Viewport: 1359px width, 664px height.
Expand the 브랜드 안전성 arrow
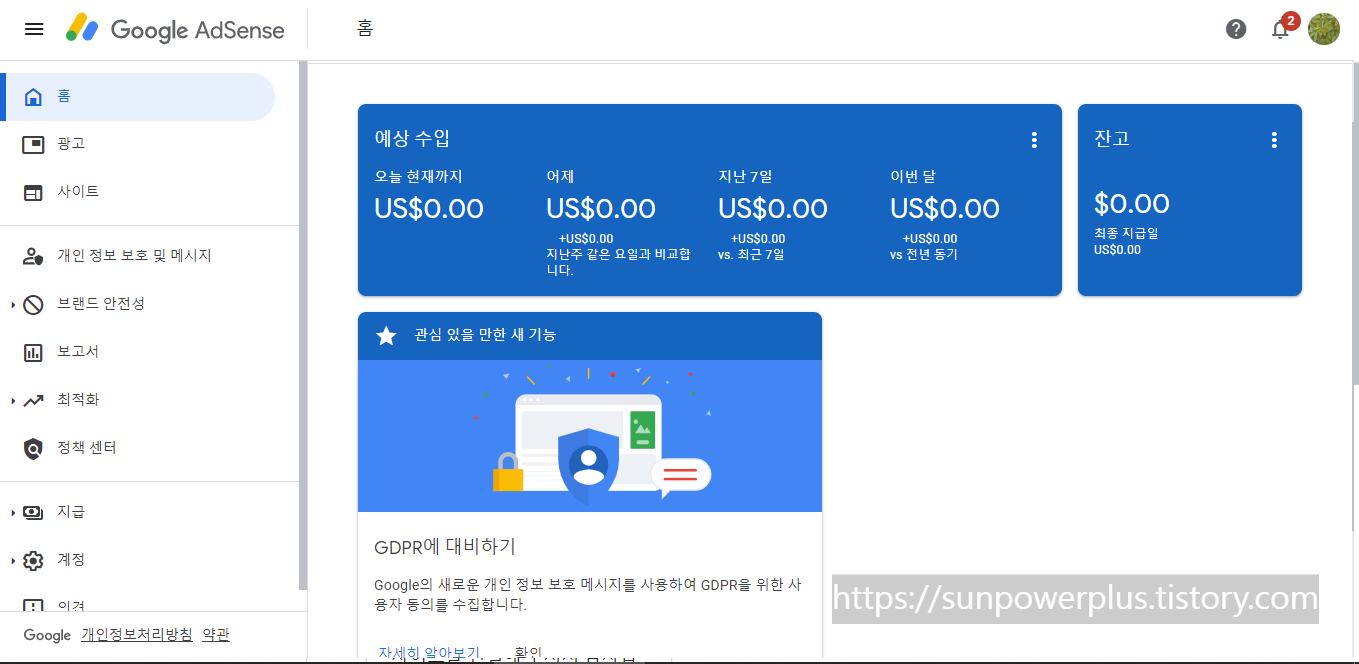tap(13, 305)
